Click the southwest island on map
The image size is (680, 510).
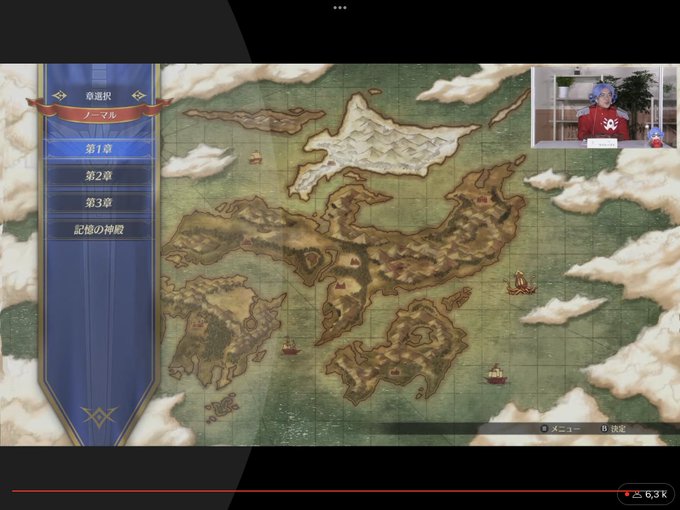click(221, 330)
